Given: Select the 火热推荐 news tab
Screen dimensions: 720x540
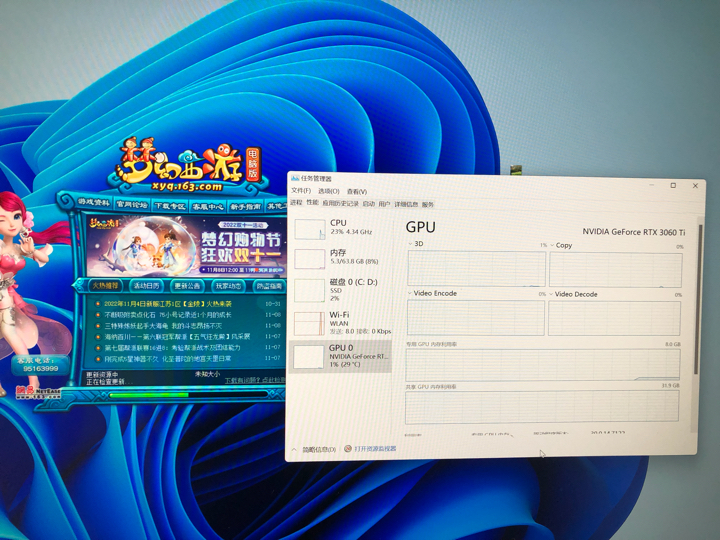Looking at the screenshot, I should pos(105,286).
